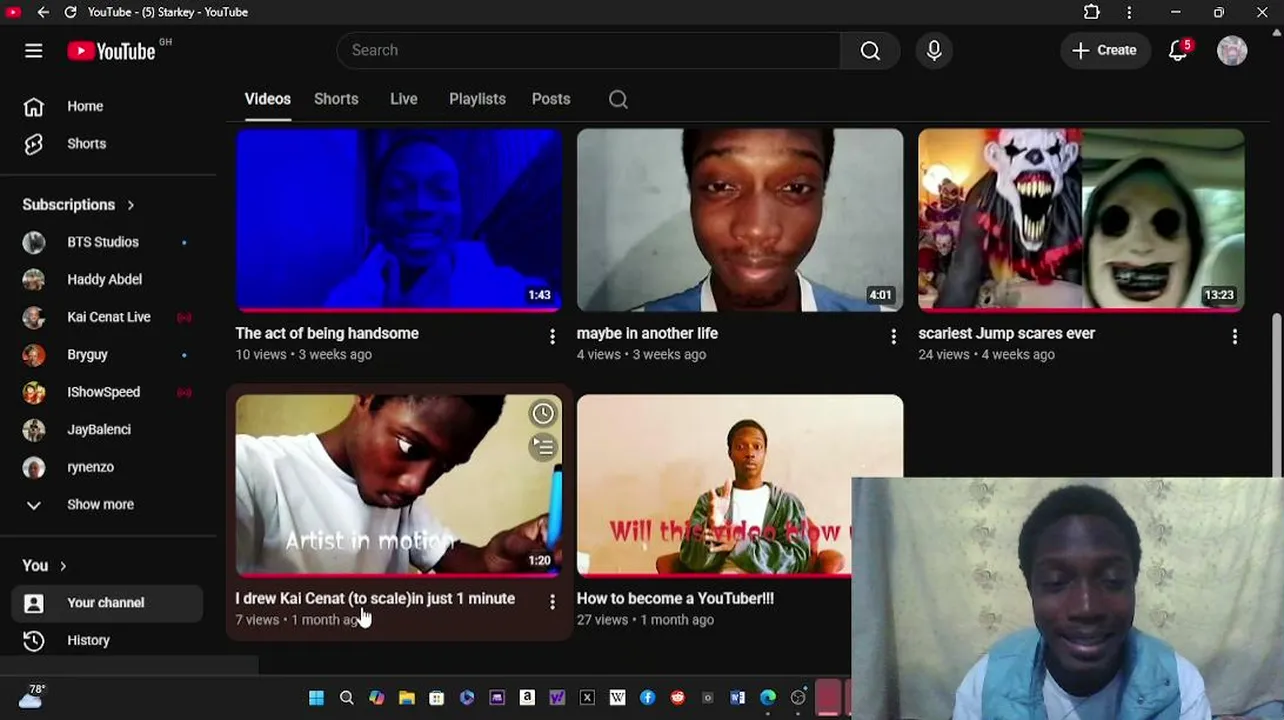Start voice search with the microphone

[x=934, y=50]
